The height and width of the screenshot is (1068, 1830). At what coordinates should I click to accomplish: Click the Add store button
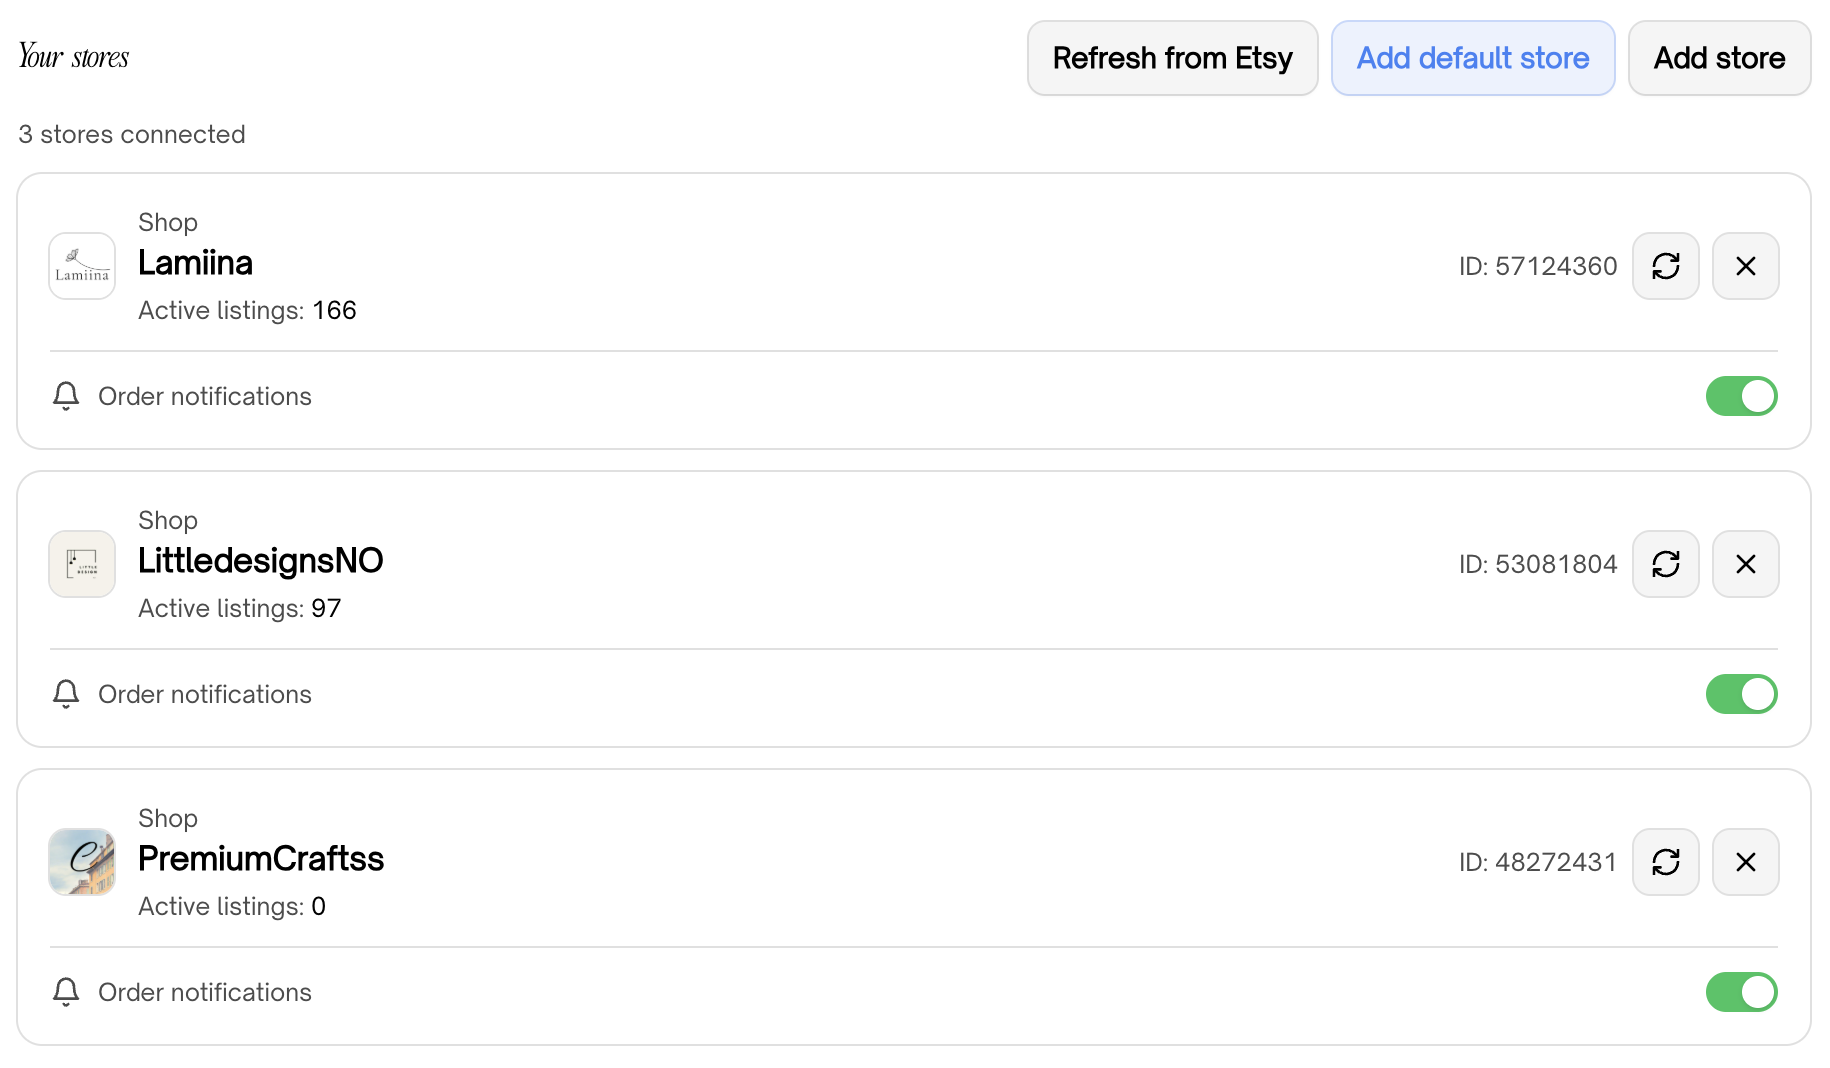coord(1719,58)
